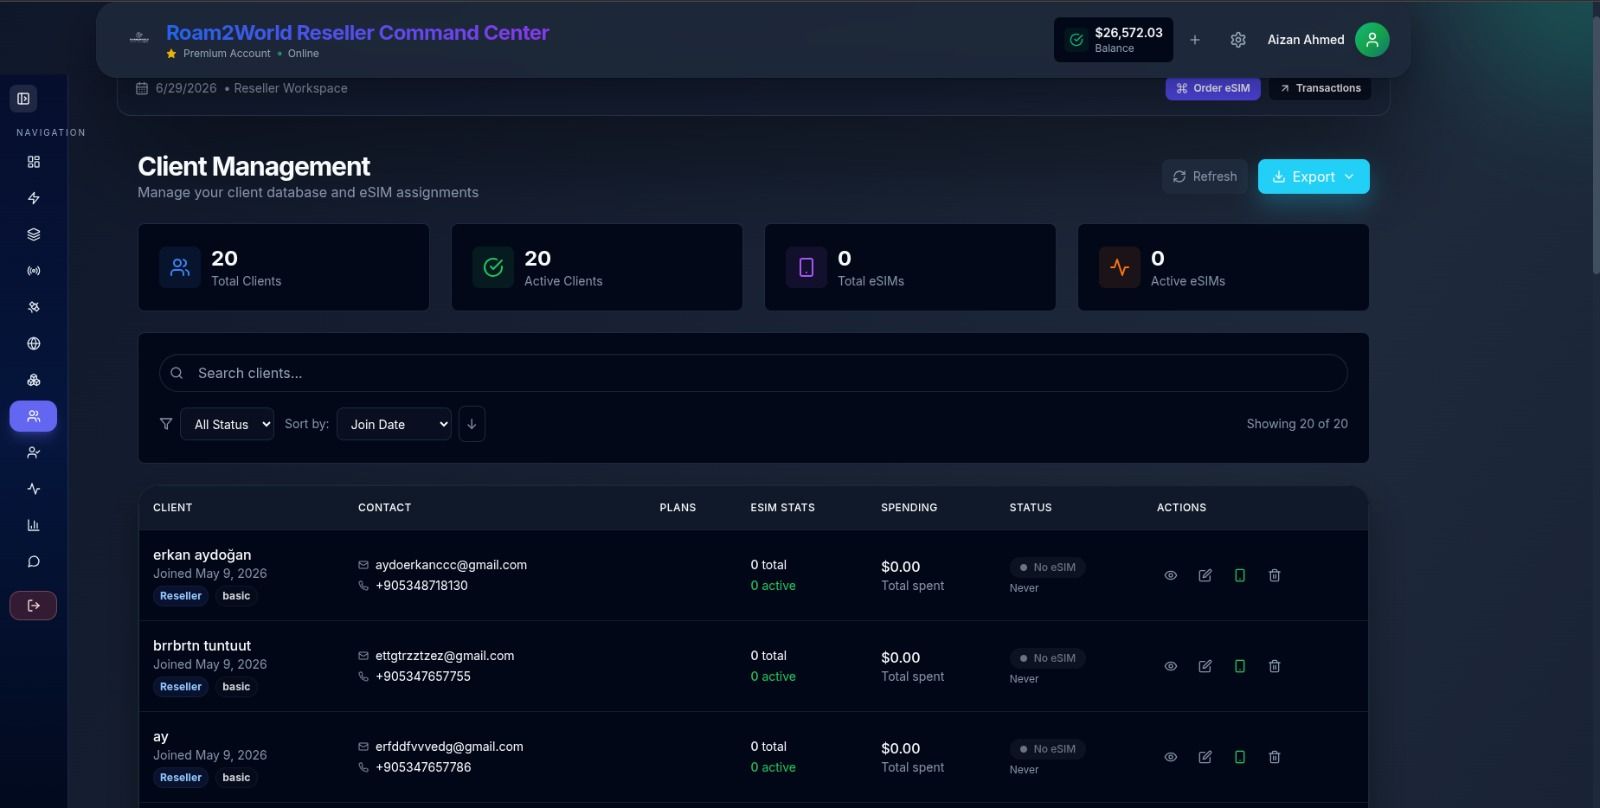Open the bar chart icon in sidebar

[34, 525]
